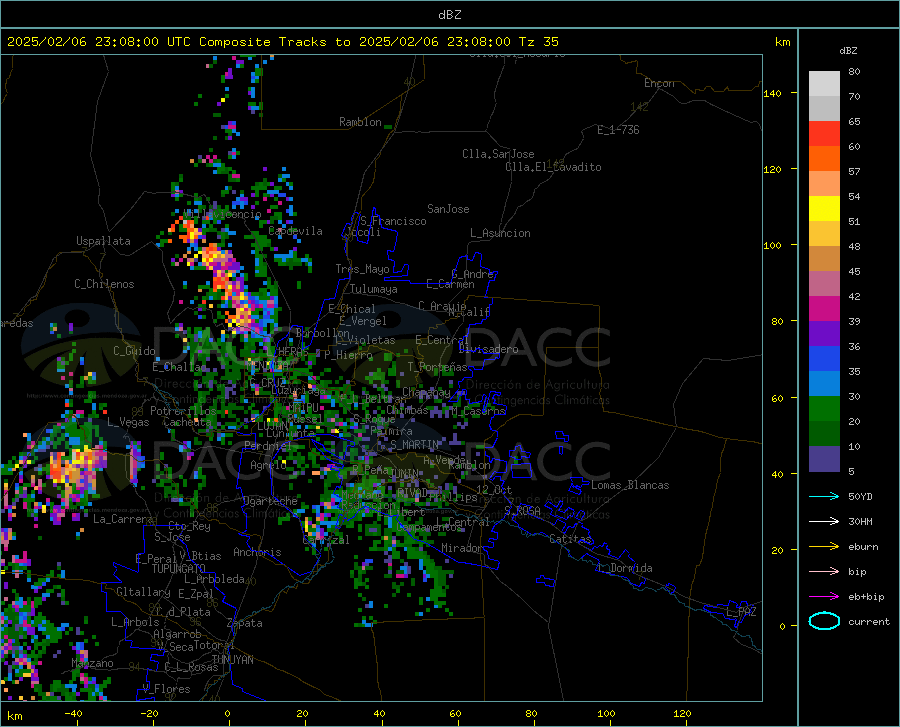900x727 pixels.
Task: Select the purple 36–39 dBZ swatch
Action: 824,334
